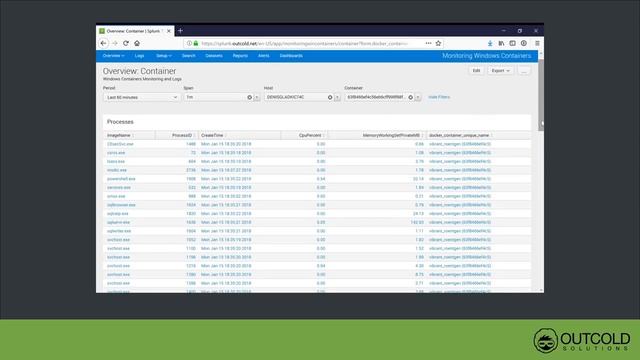Clear the Span filter value
This screenshot has width=640, height=360.
click(x=249, y=98)
